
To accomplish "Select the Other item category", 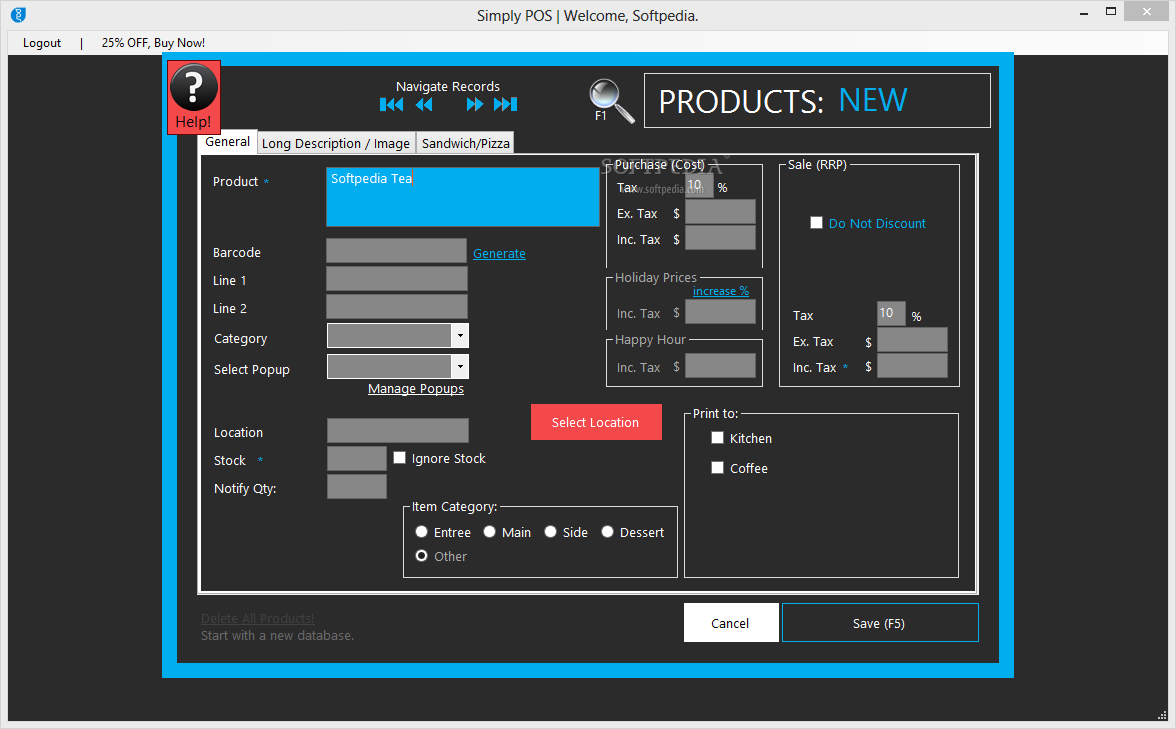I will click(422, 556).
